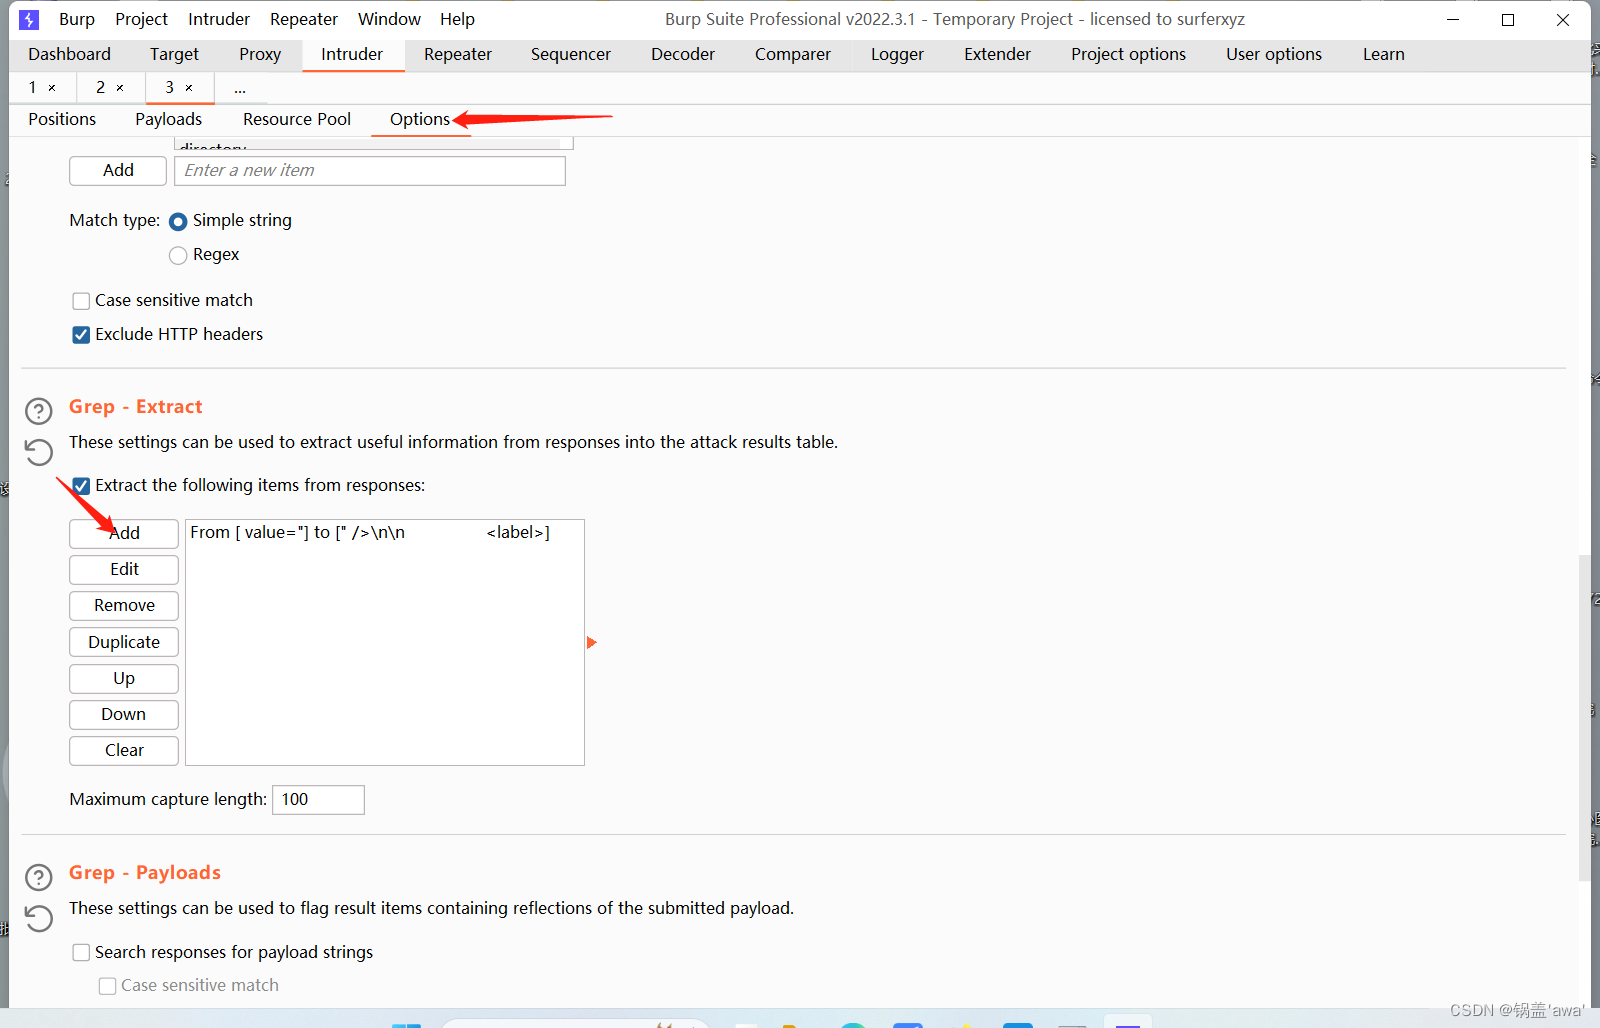Select the Options sub-tab

point(420,119)
